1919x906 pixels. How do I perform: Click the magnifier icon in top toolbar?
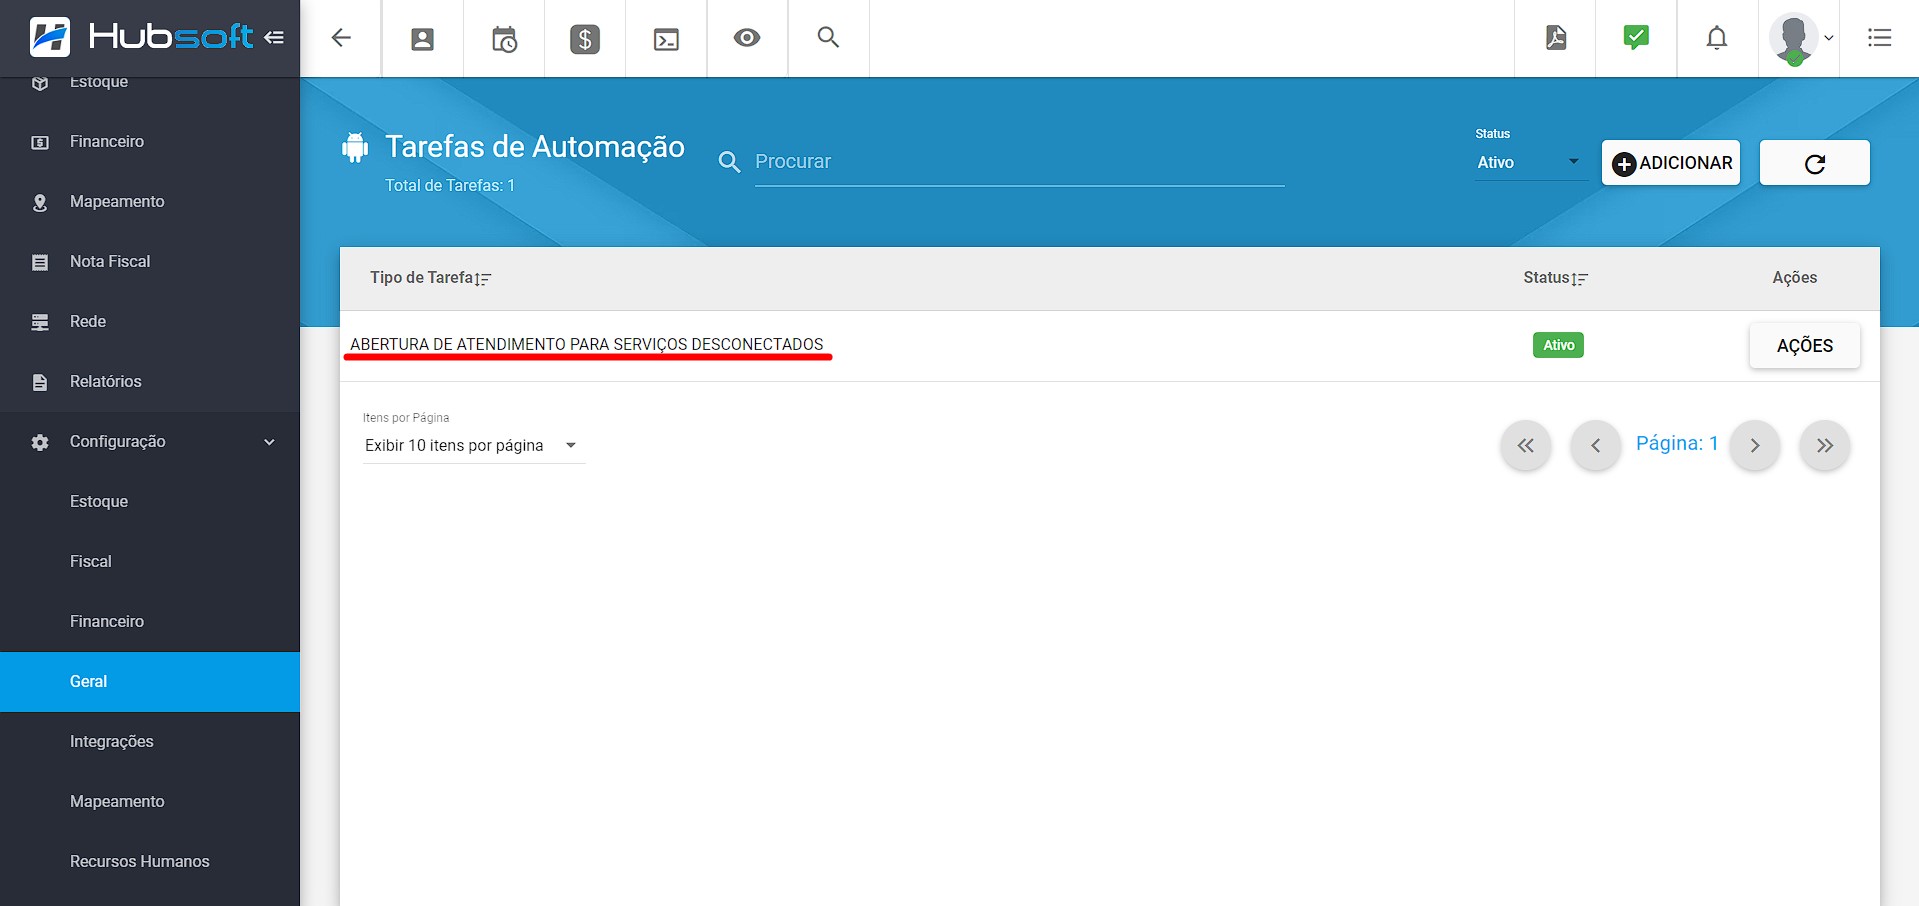(x=828, y=37)
